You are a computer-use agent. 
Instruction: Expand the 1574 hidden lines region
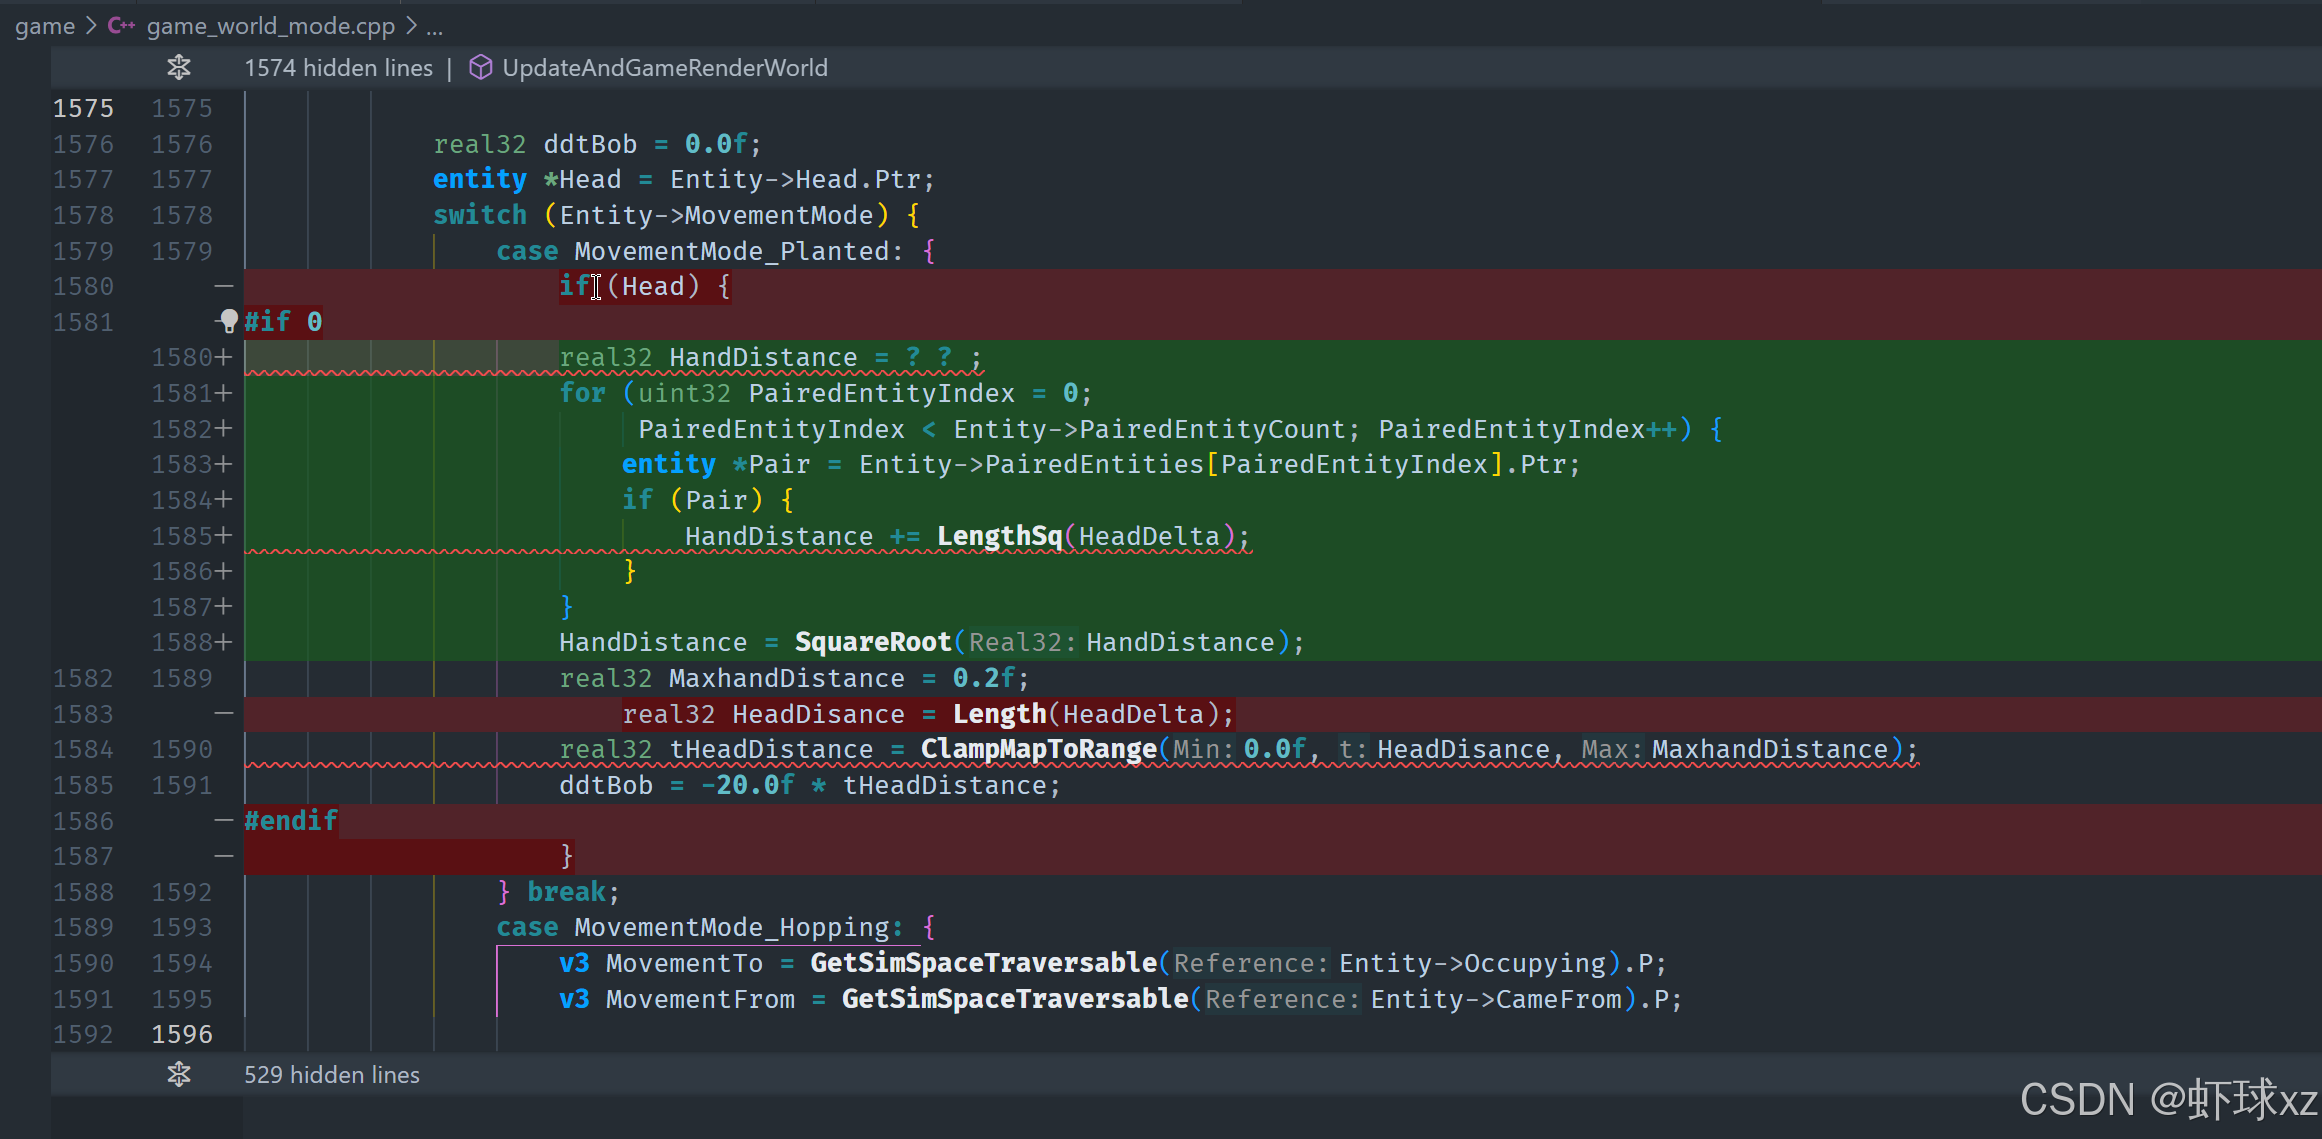[338, 68]
